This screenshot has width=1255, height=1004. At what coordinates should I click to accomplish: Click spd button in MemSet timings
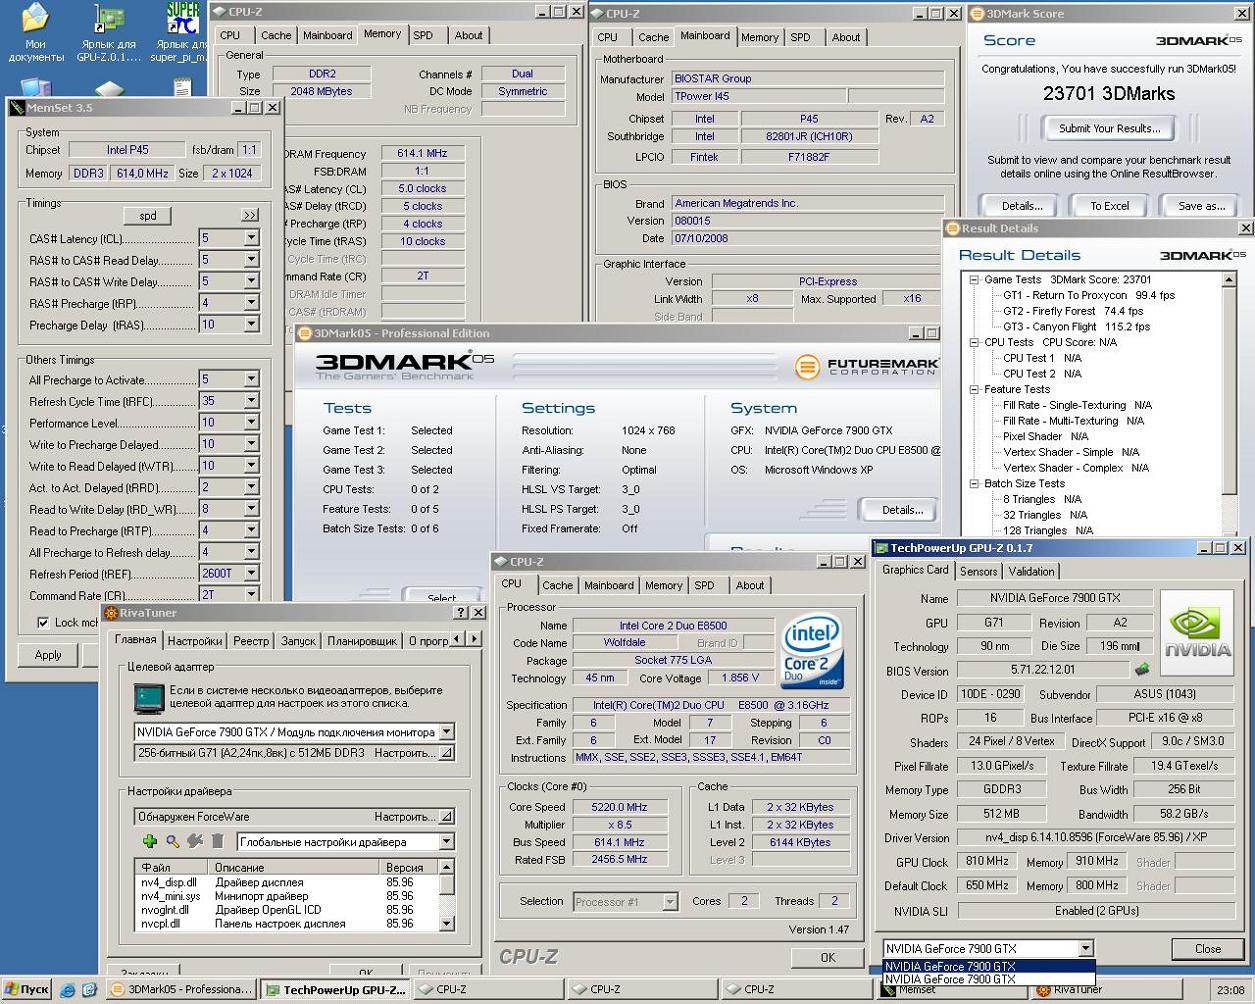pos(147,215)
